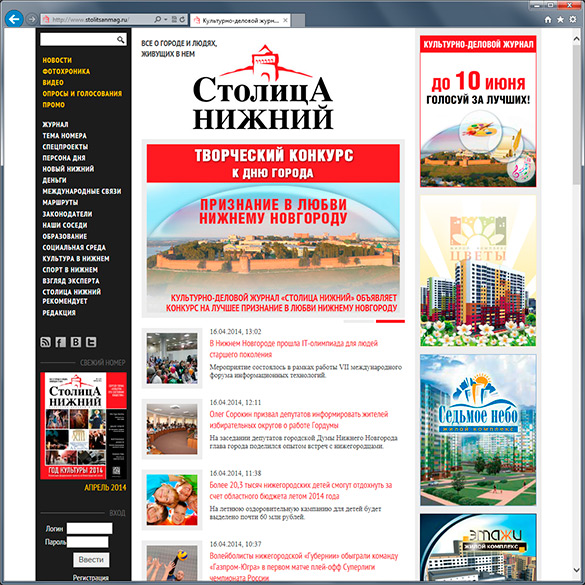Open the Взгляд эксперта section
Screen dimensions: 585x585
71,281
